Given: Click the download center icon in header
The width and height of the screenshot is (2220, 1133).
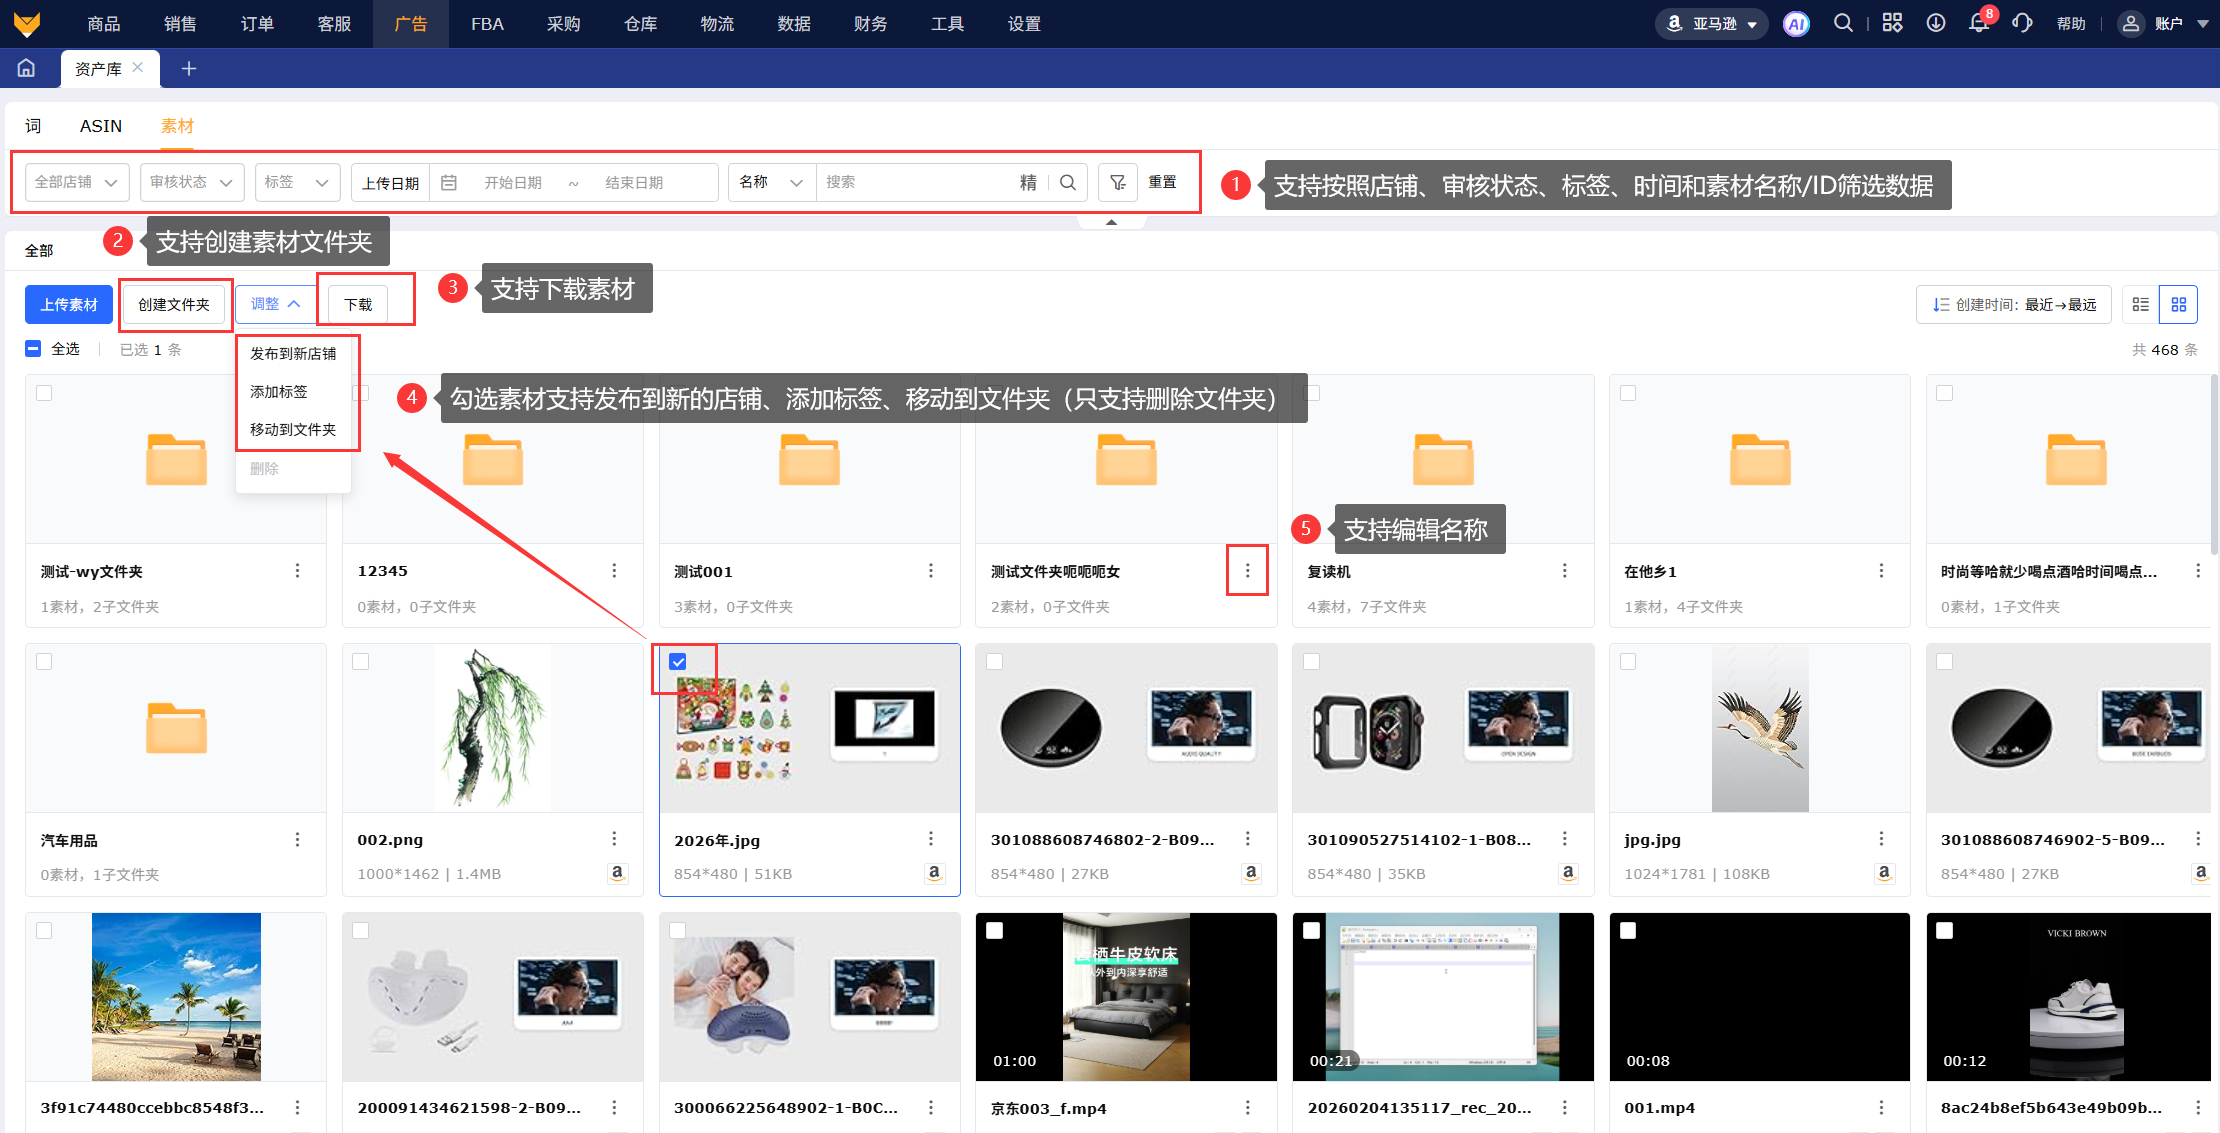Looking at the screenshot, I should 1936,23.
